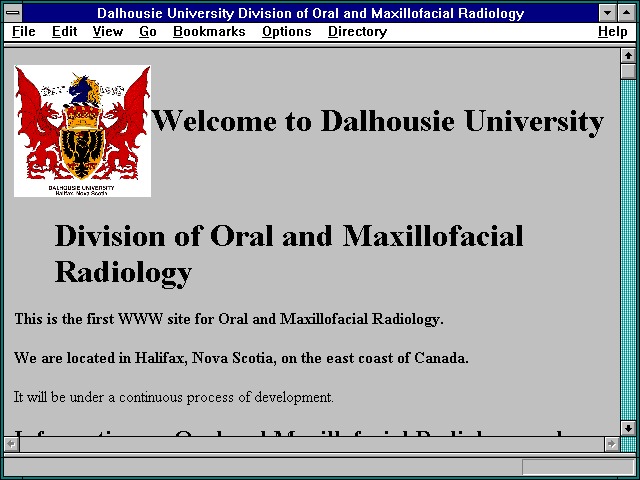Open the window control menu box
Viewport: 640px width, 480px height.
(13, 13)
